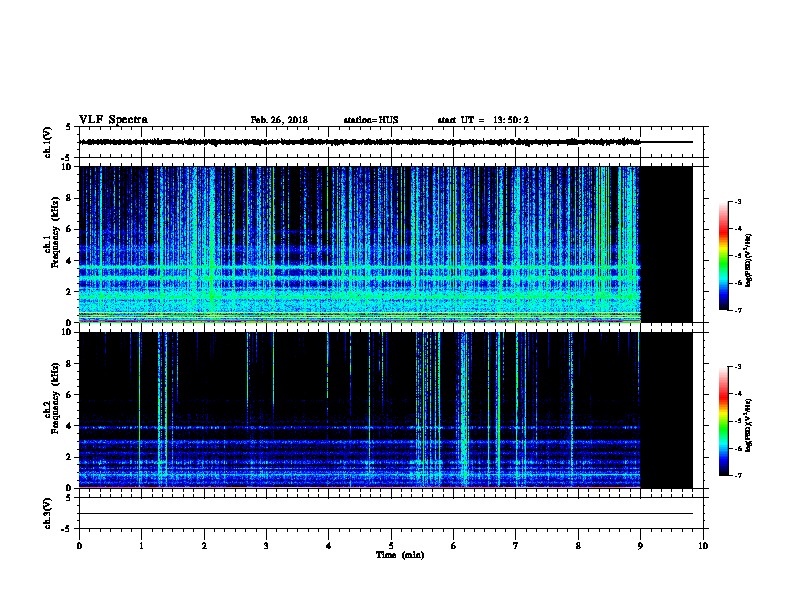Click the date text "Feb. 26, 2018"
This screenshot has height=612, width=792.
279,120
